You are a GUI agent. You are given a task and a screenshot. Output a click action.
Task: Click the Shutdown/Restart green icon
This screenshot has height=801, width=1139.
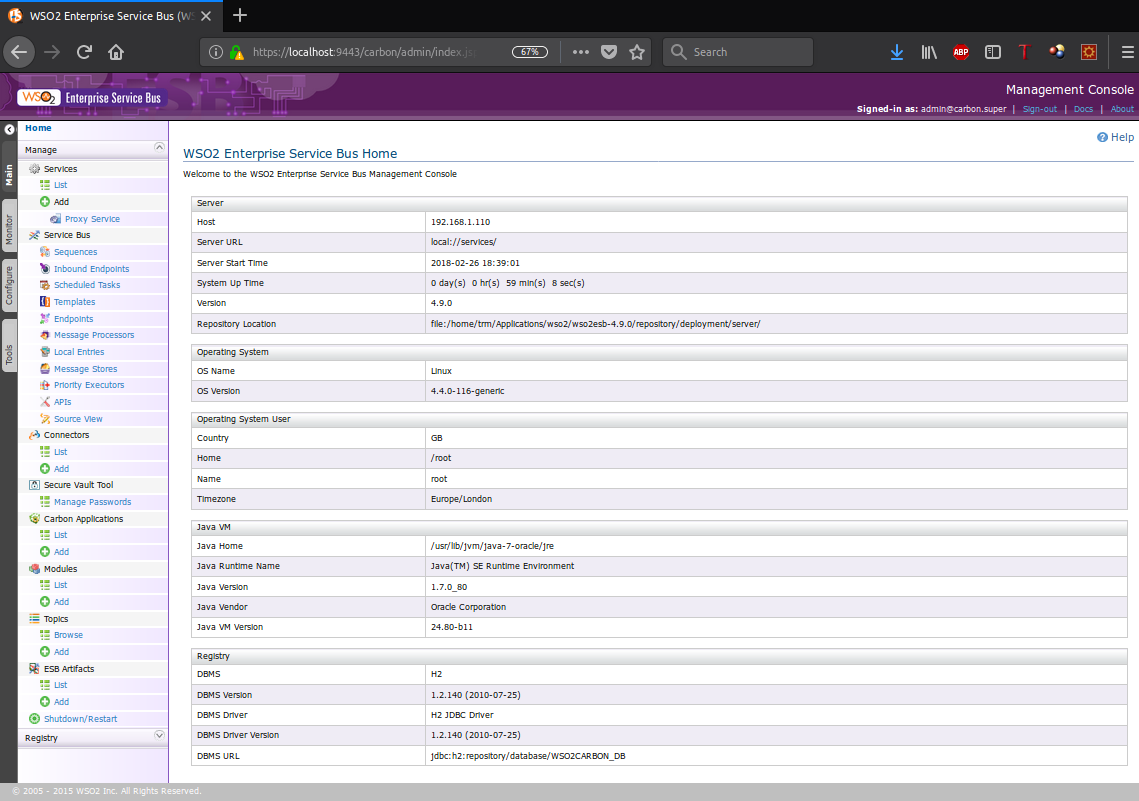[x=35, y=718]
